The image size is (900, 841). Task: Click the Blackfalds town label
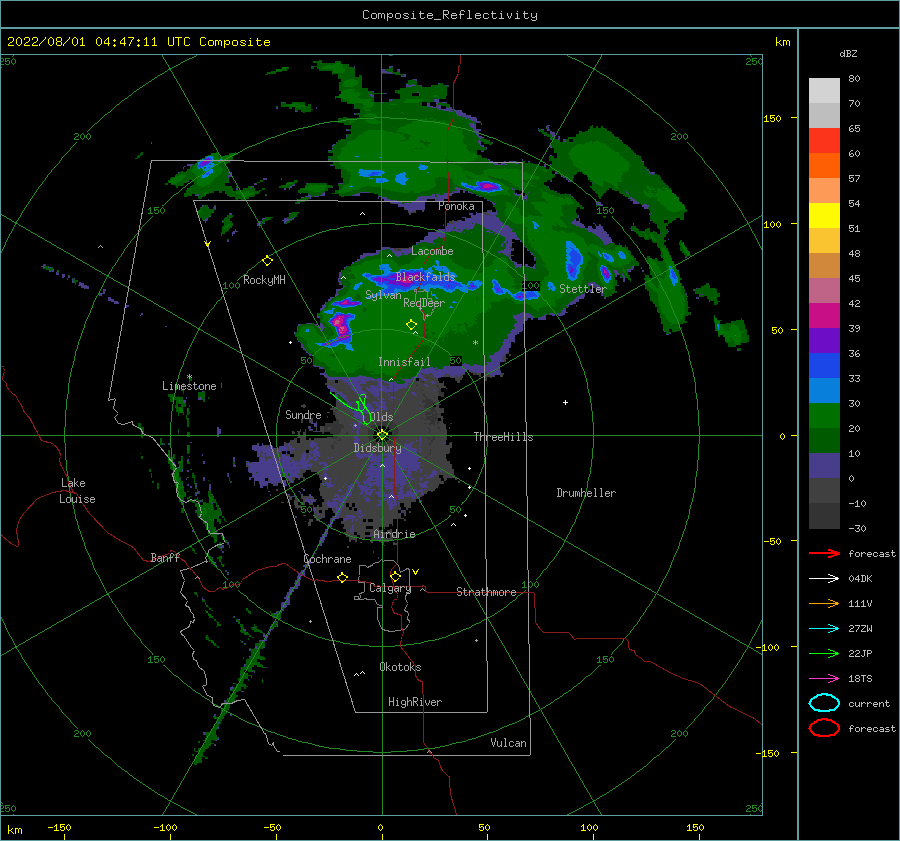tap(425, 277)
